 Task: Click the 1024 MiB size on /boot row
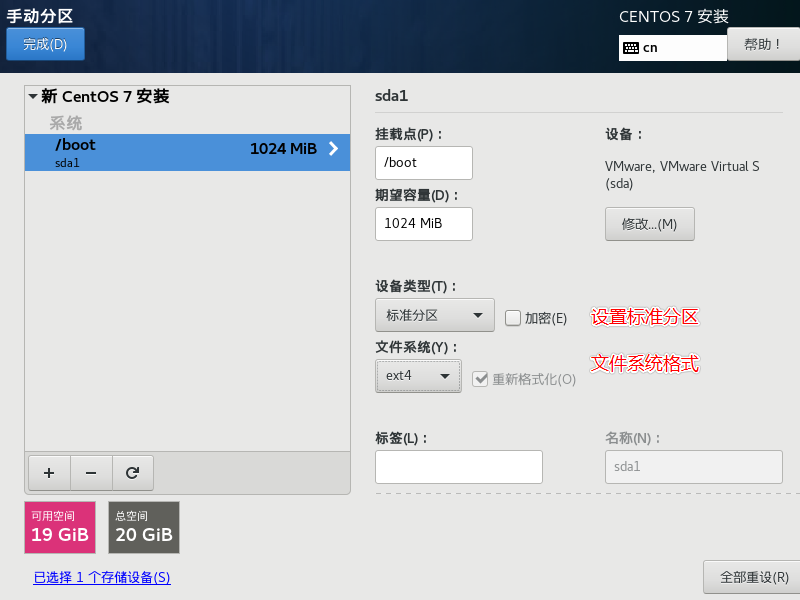pyautogui.click(x=283, y=148)
